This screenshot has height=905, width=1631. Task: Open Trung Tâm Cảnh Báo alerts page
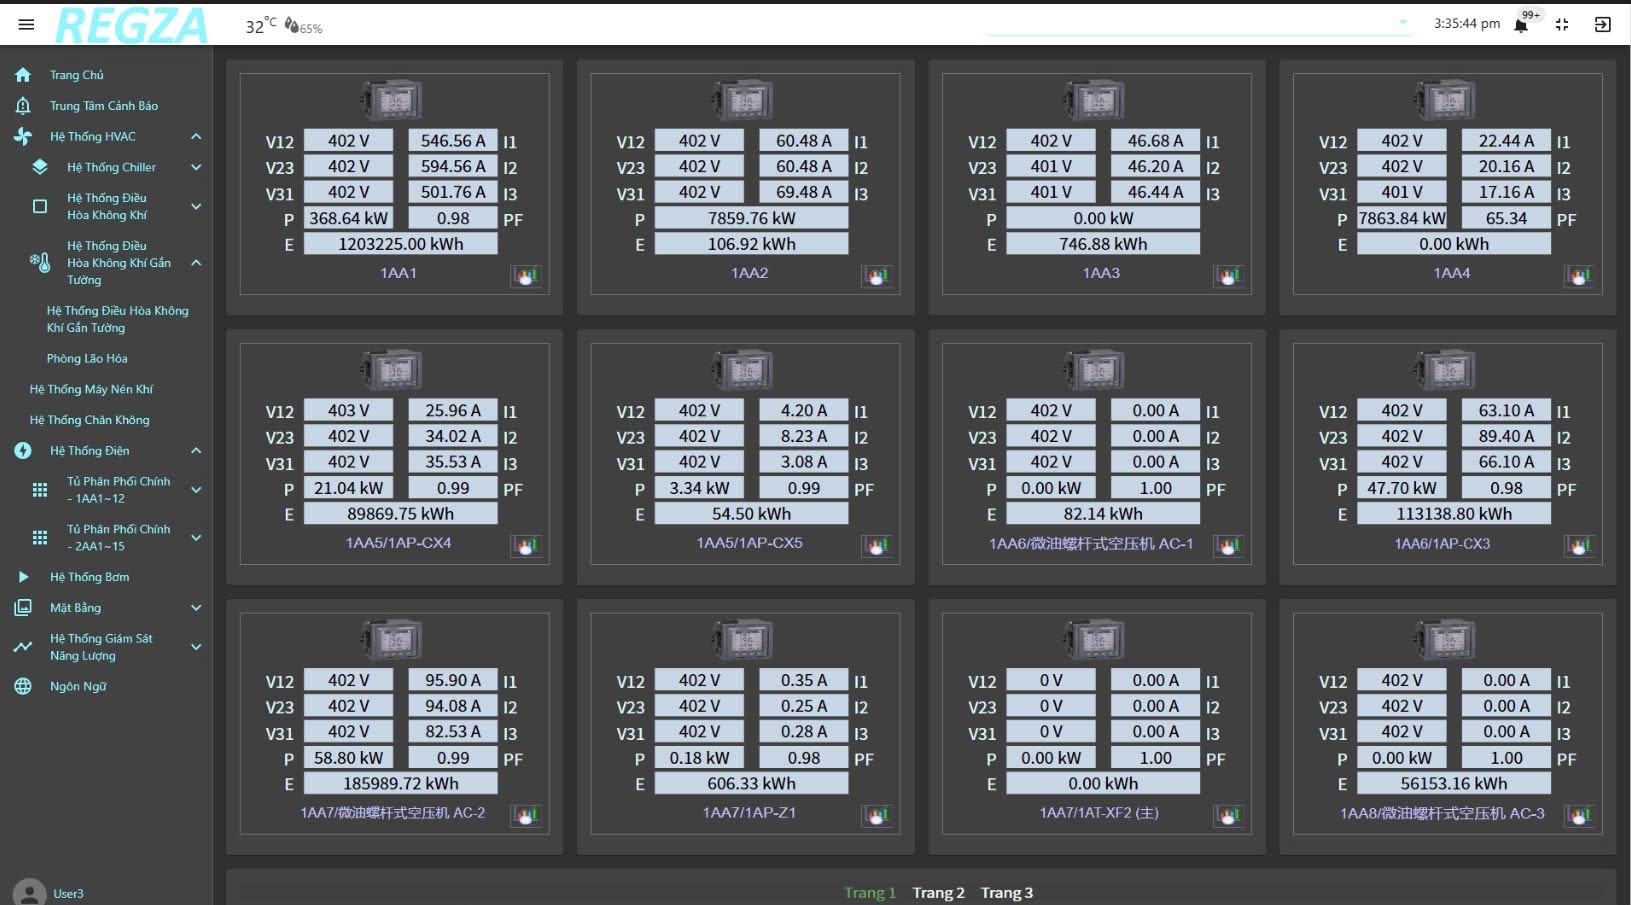pyautogui.click(x=103, y=106)
